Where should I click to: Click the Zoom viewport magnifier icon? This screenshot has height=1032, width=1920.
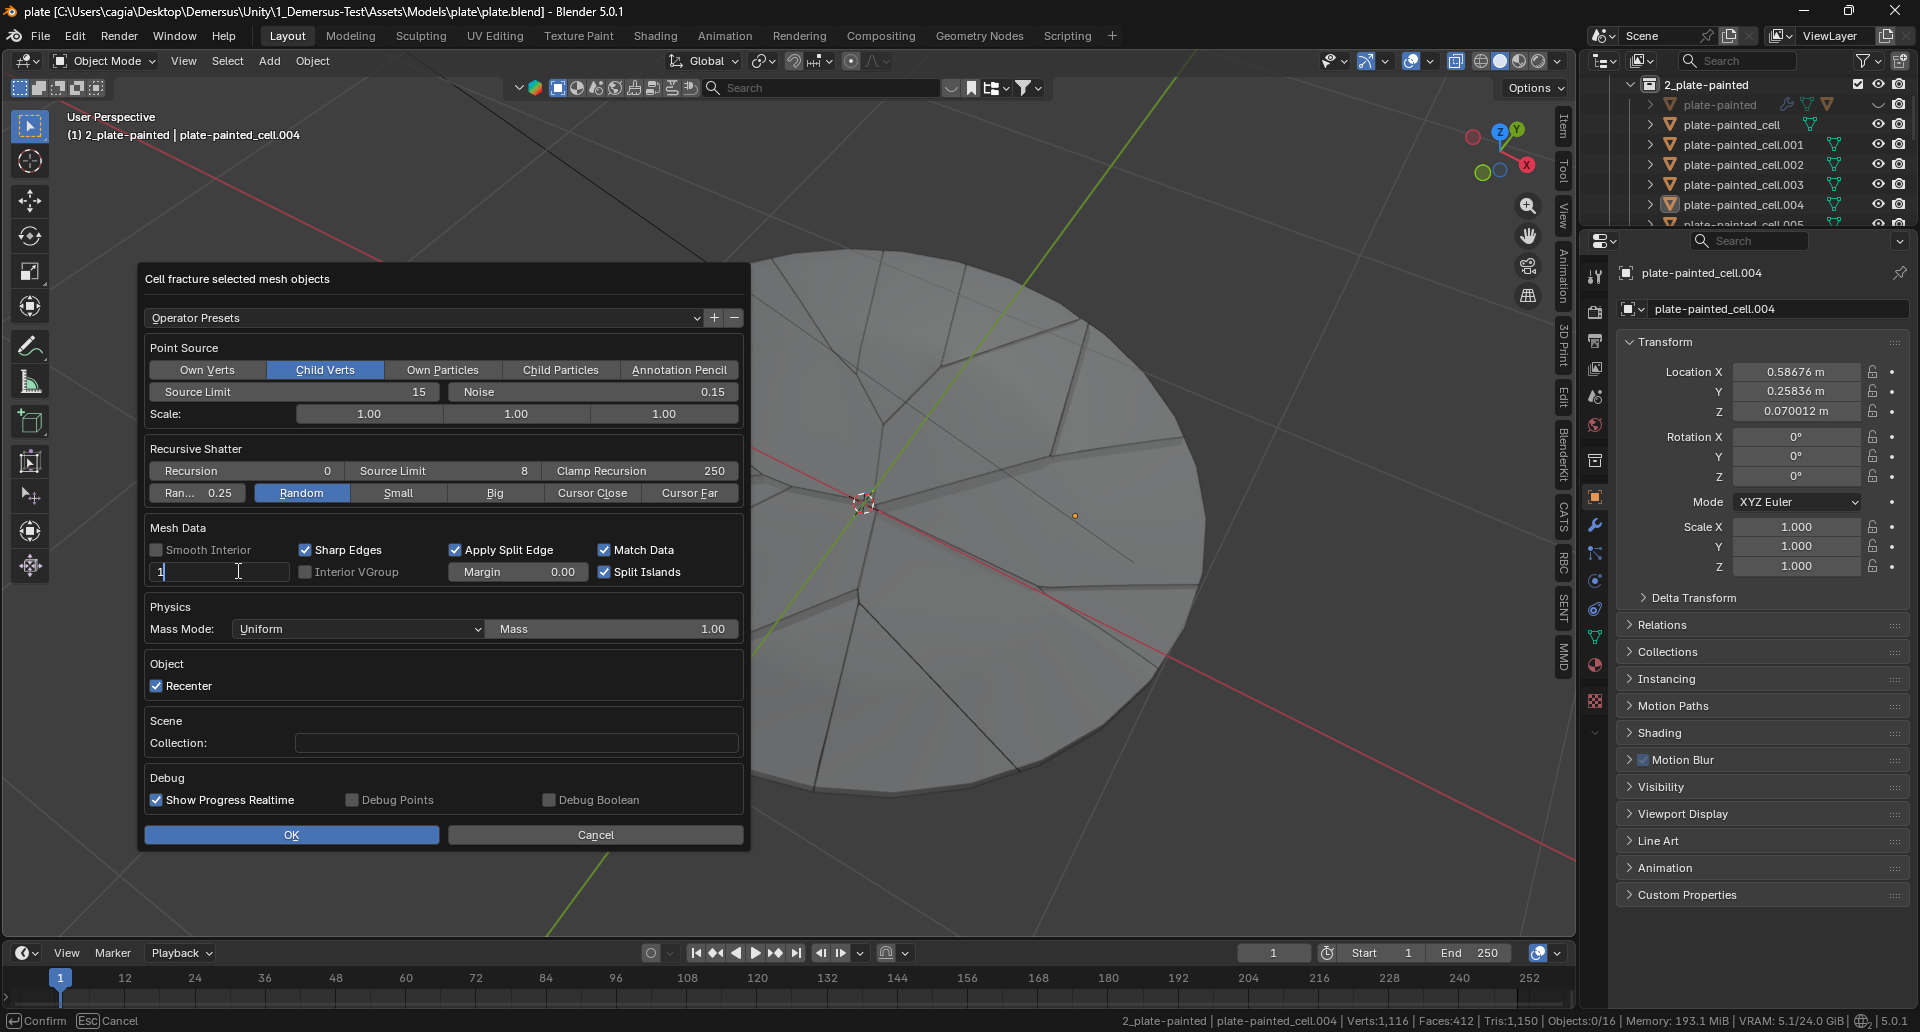(1528, 206)
